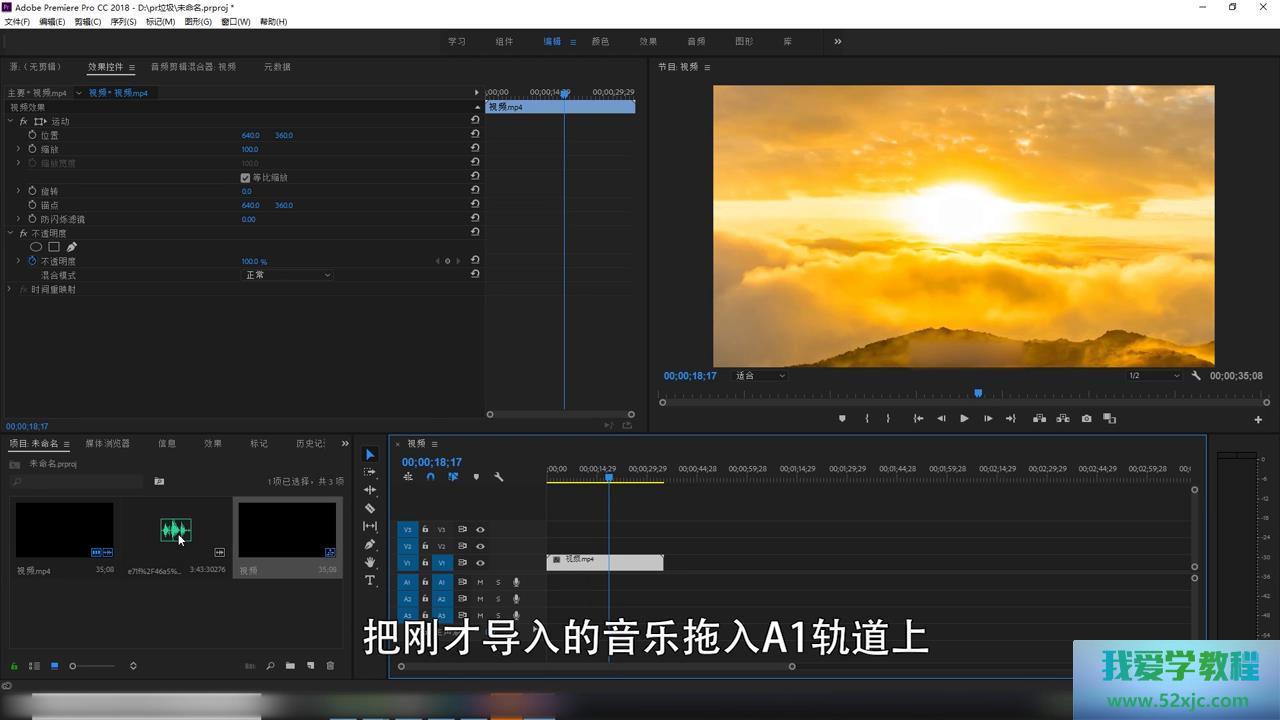Open the 混合模式 dropdown set to 正常
This screenshot has height=720, width=1280.
(287, 275)
